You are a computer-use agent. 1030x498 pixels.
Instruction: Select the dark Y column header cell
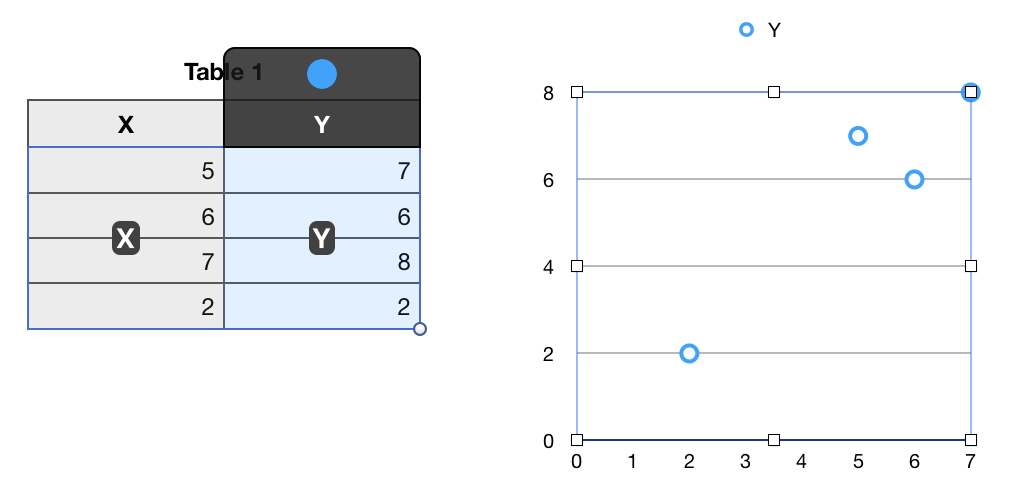pyautogui.click(x=322, y=124)
